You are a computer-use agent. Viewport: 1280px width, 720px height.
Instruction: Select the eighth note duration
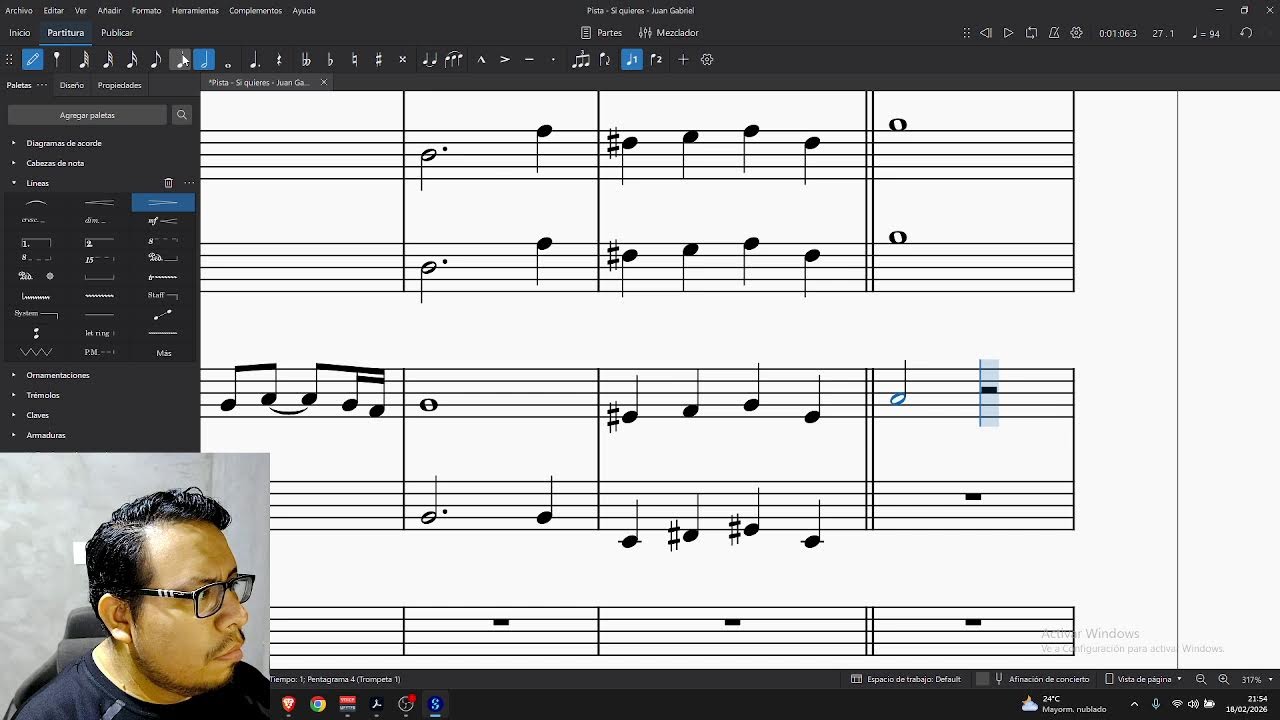[x=156, y=60]
